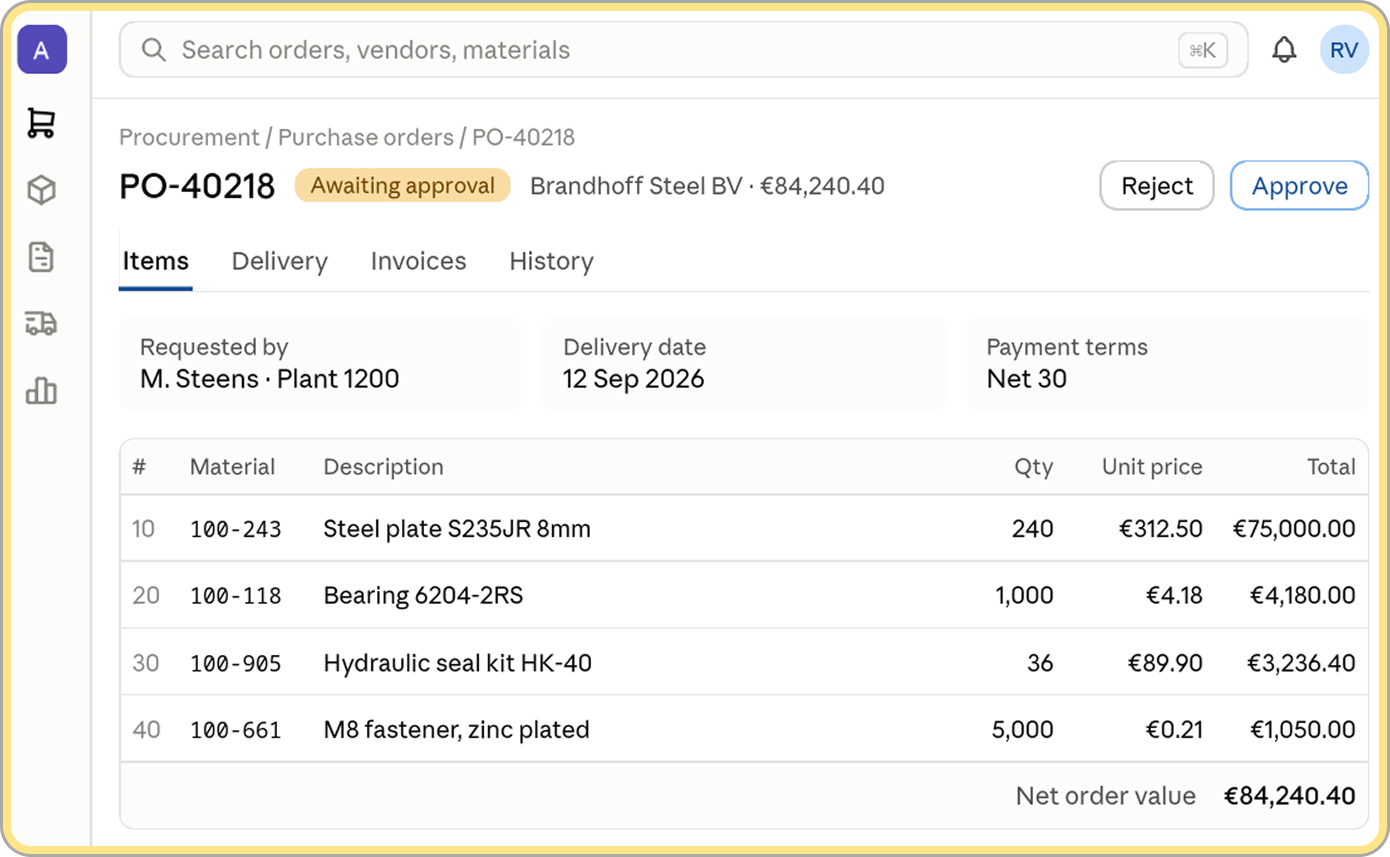Viewport: 1390px width, 857px height.
Task: Click the Delivery date 12 Sep 2026 value
Action: point(633,379)
